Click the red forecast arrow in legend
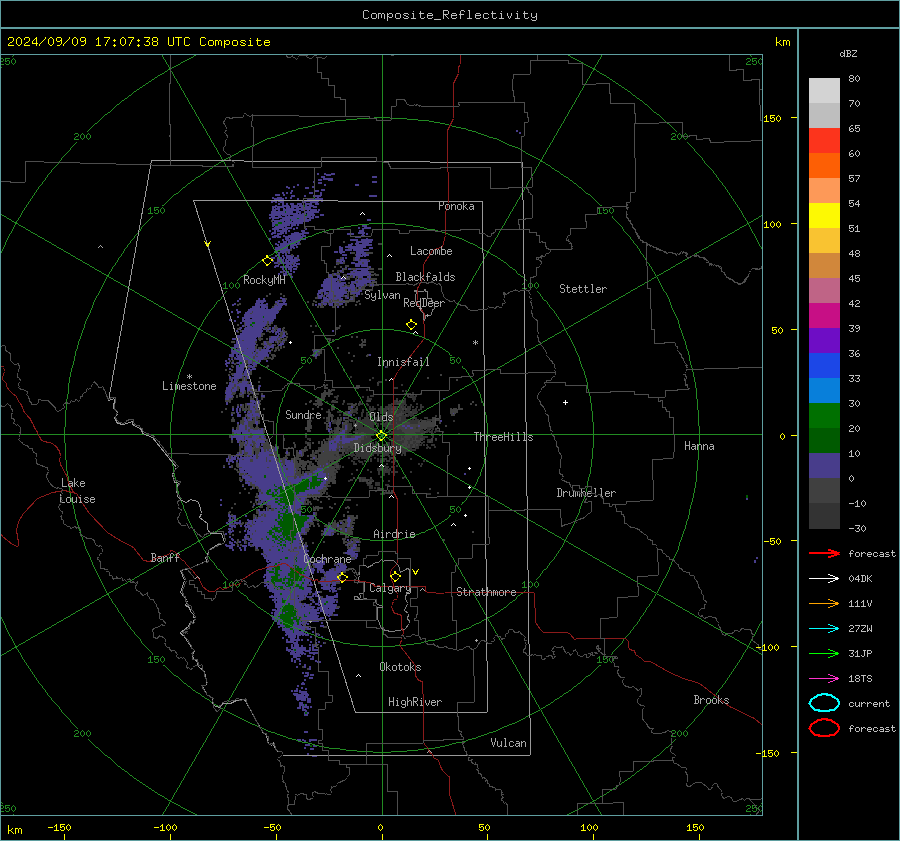 coord(824,553)
